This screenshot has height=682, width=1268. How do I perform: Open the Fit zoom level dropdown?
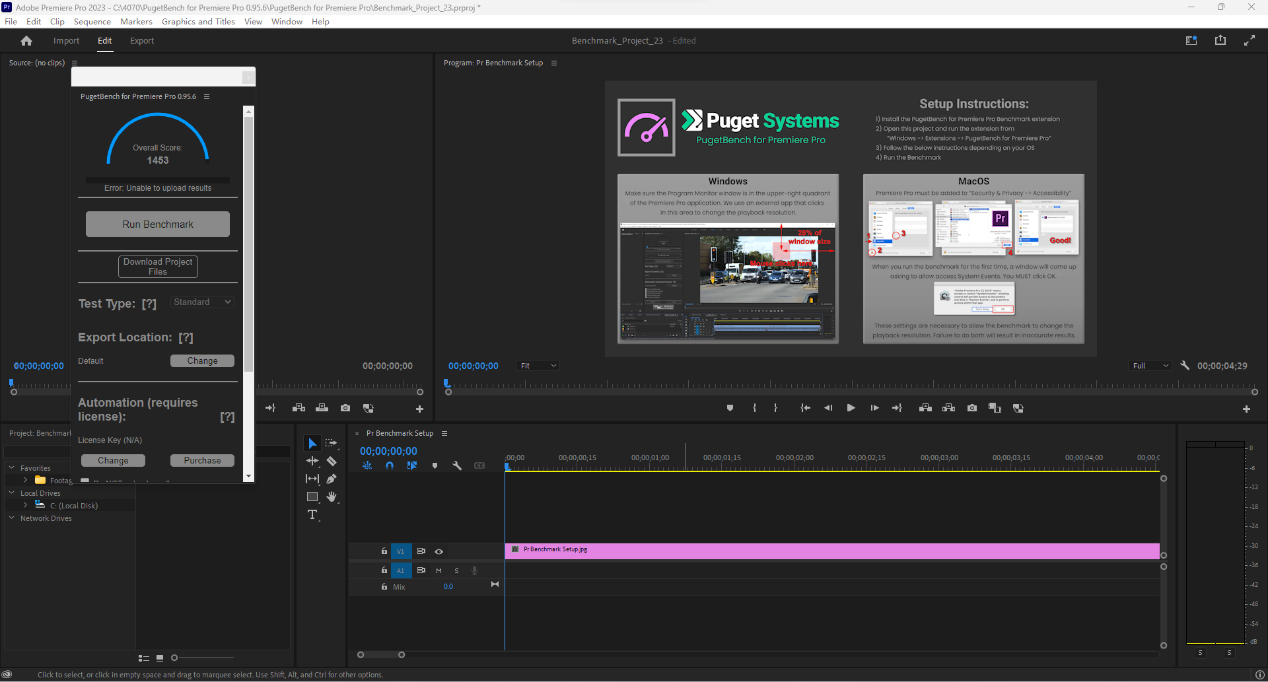538,366
